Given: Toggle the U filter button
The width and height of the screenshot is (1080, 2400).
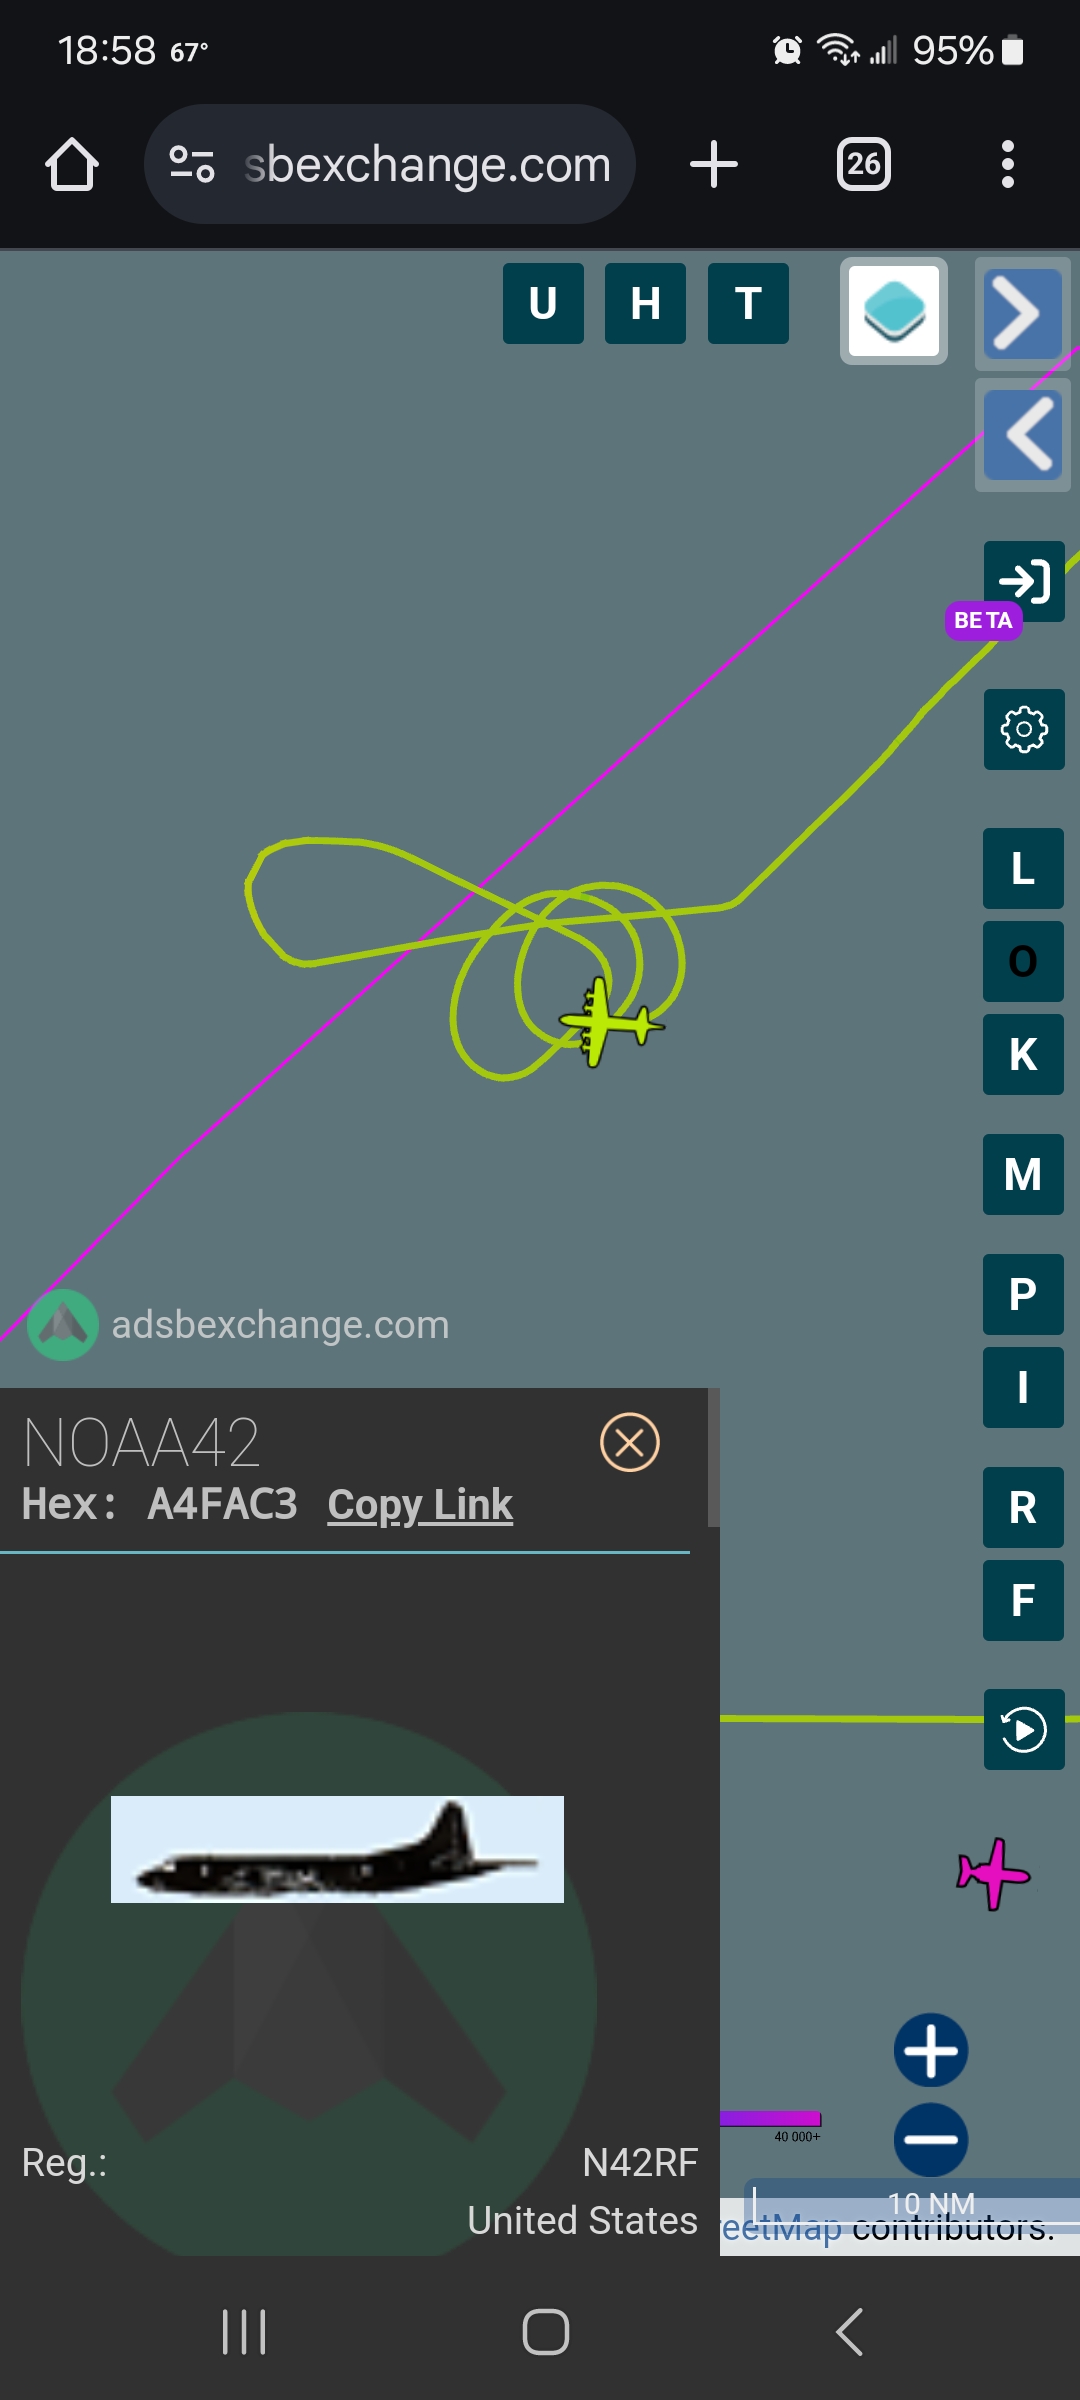Looking at the screenshot, I should click(x=543, y=303).
